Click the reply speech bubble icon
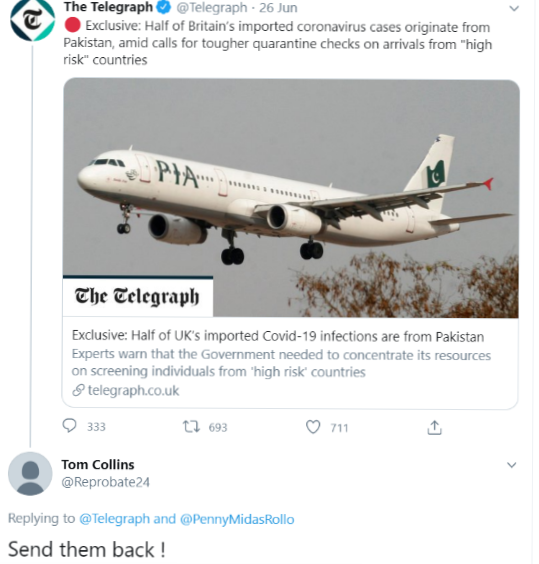 click(69, 426)
